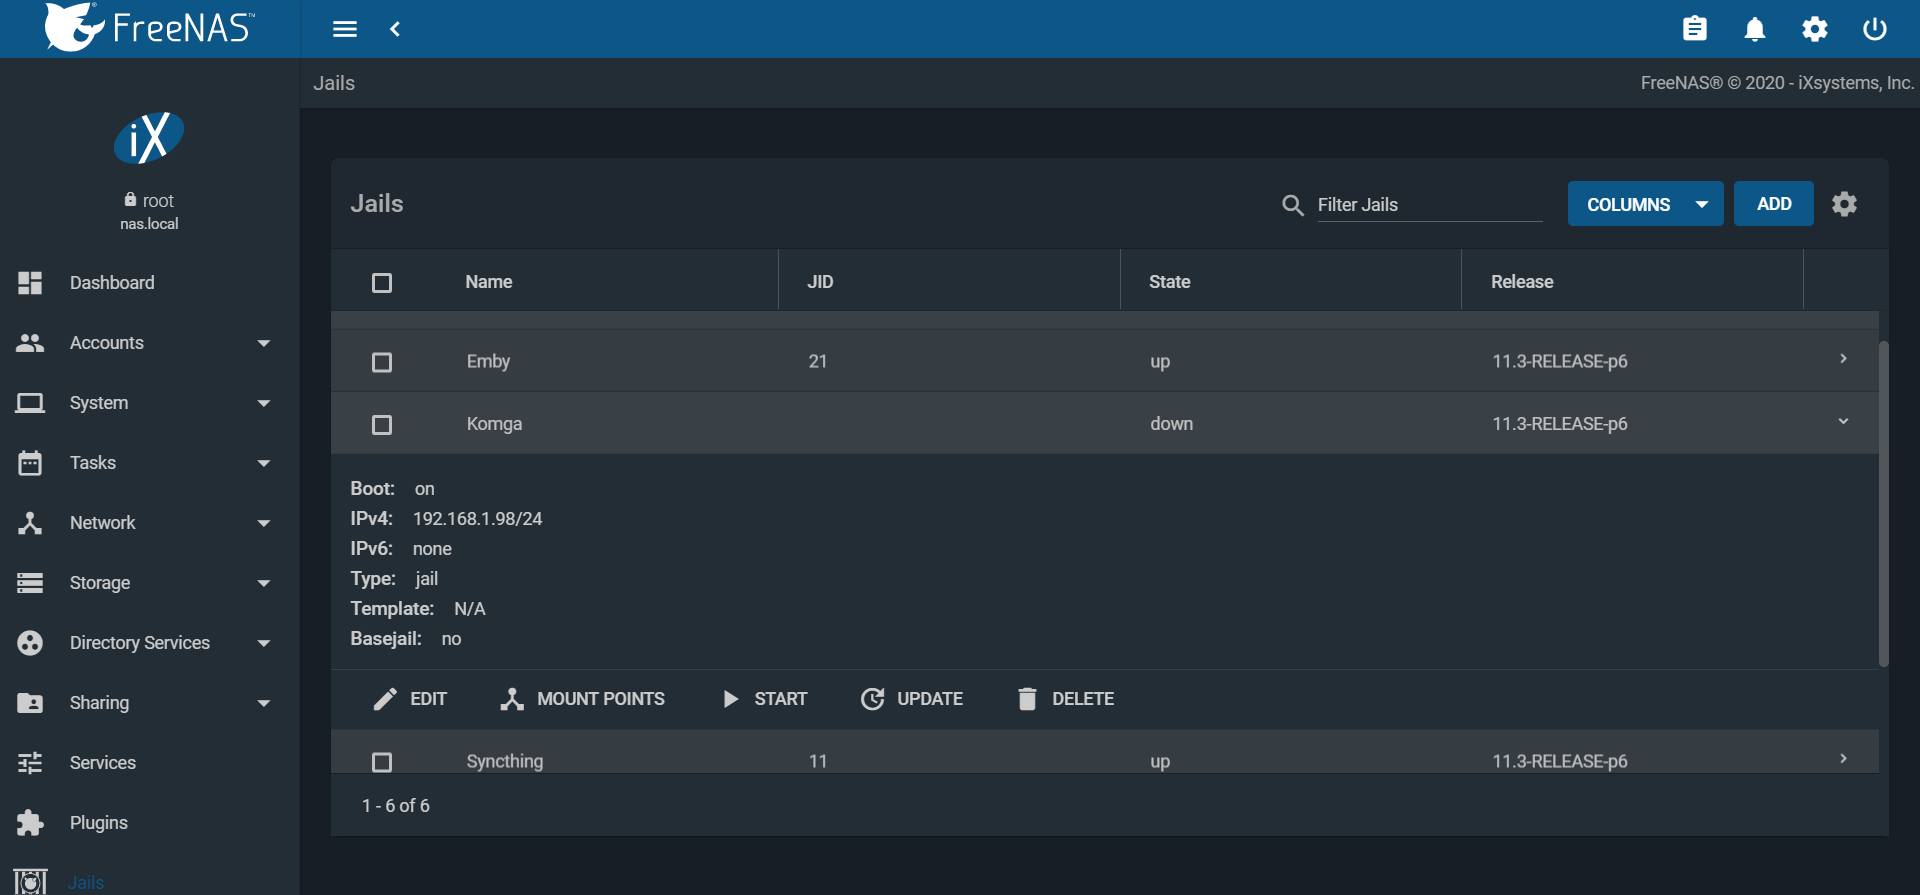Screen dimensions: 1920x895
Task: Open jails table gear settings
Action: pyautogui.click(x=1844, y=204)
